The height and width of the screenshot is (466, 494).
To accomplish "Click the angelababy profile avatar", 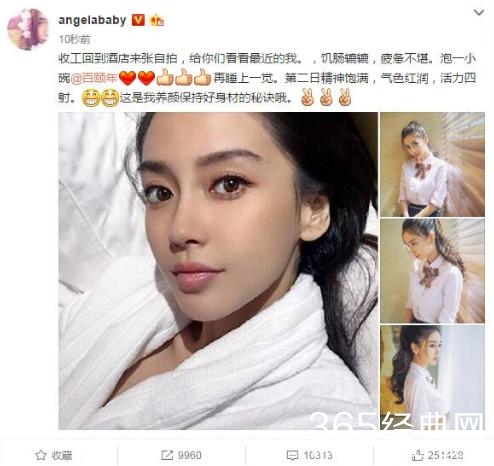I will coord(28,29).
